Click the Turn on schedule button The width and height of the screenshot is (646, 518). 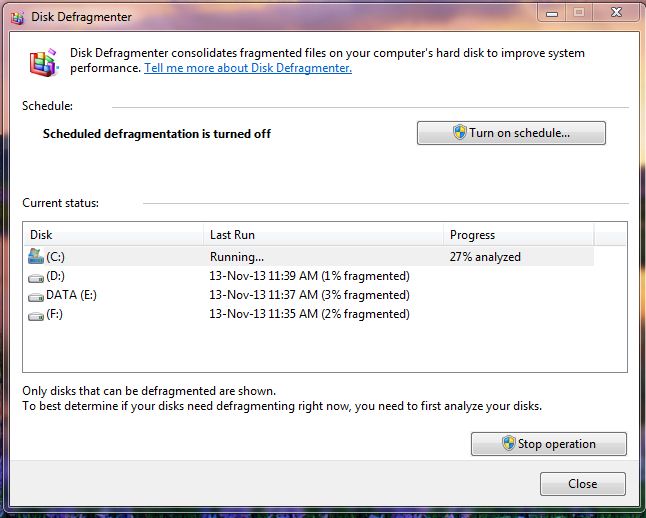511,133
